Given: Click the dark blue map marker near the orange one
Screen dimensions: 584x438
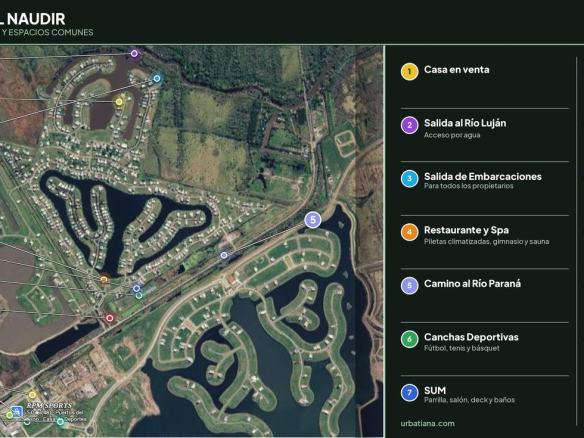Looking at the screenshot, I should coord(136,288).
